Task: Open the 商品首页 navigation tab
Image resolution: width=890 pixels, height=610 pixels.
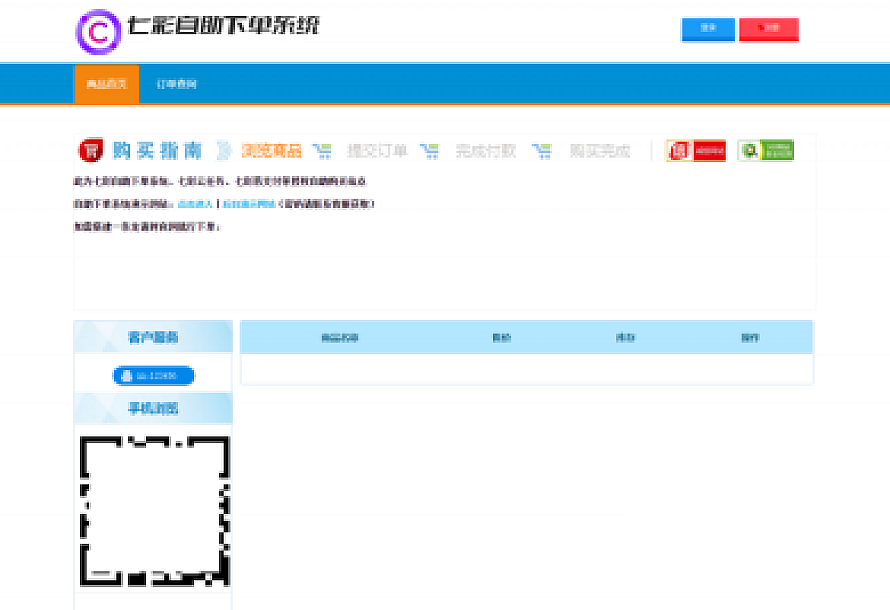Action: (106, 84)
